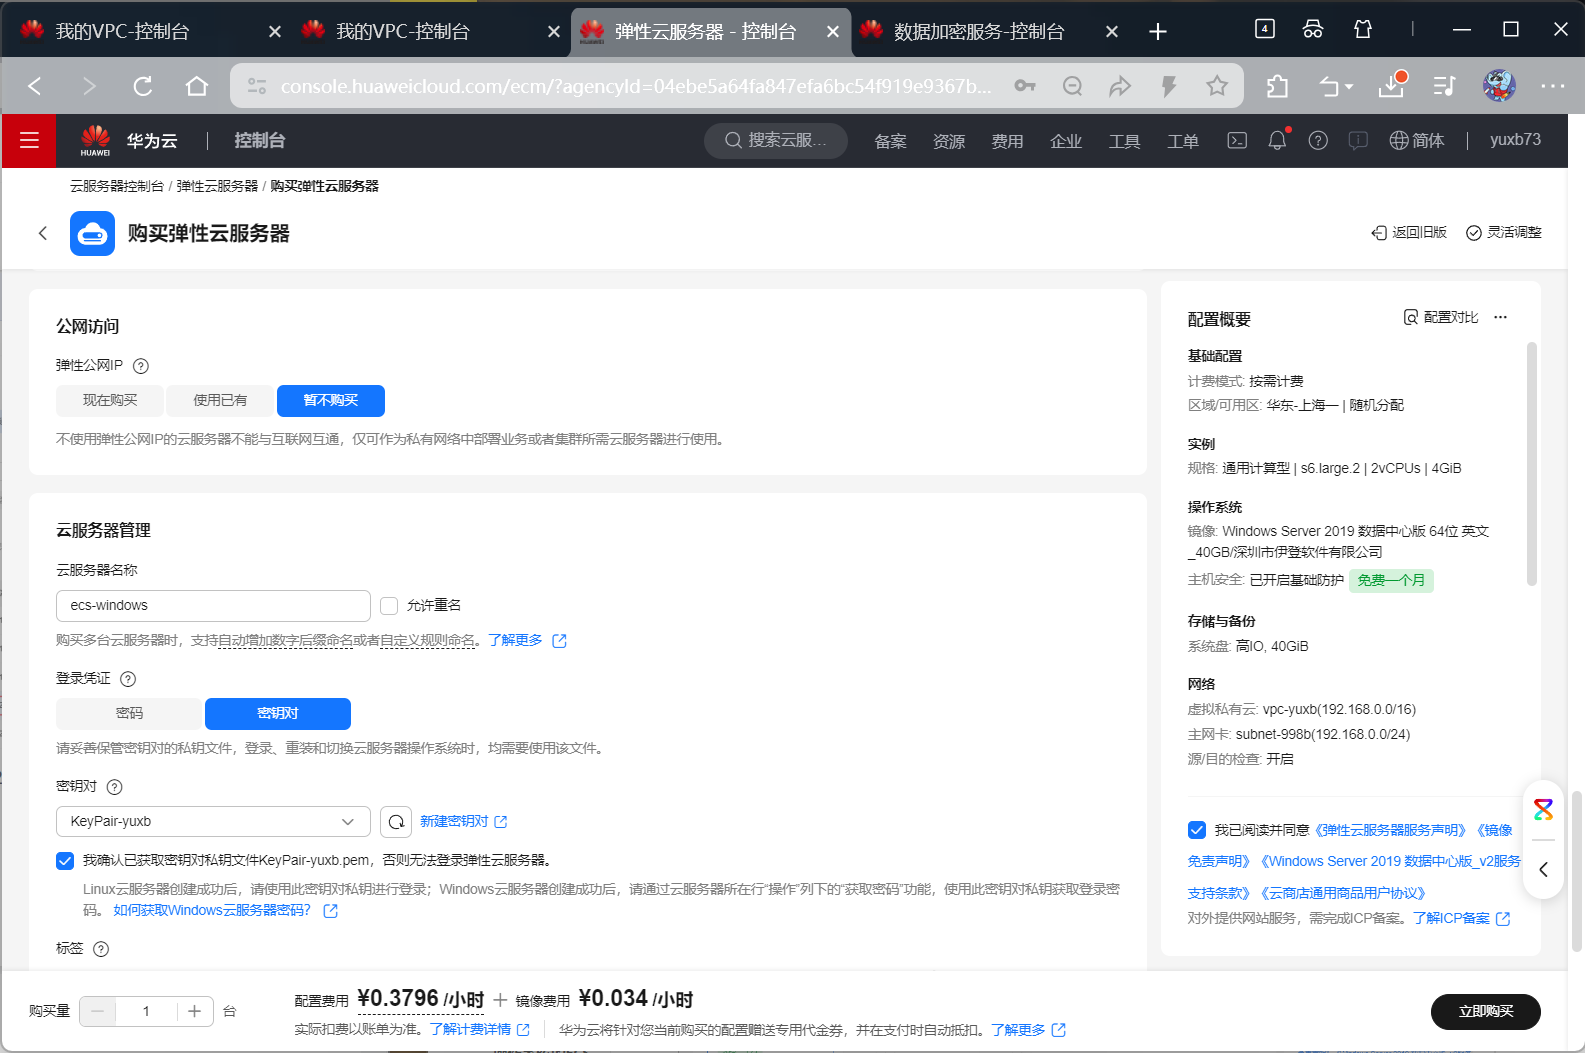This screenshot has height=1053, width=1585.
Task: Click the 立即购买 button
Action: point(1486,1012)
